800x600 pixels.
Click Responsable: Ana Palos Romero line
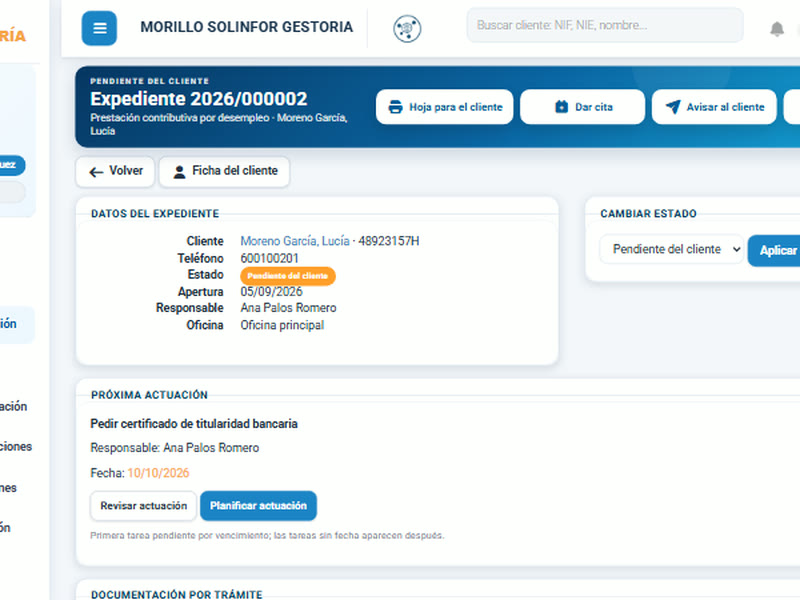click(x=174, y=447)
